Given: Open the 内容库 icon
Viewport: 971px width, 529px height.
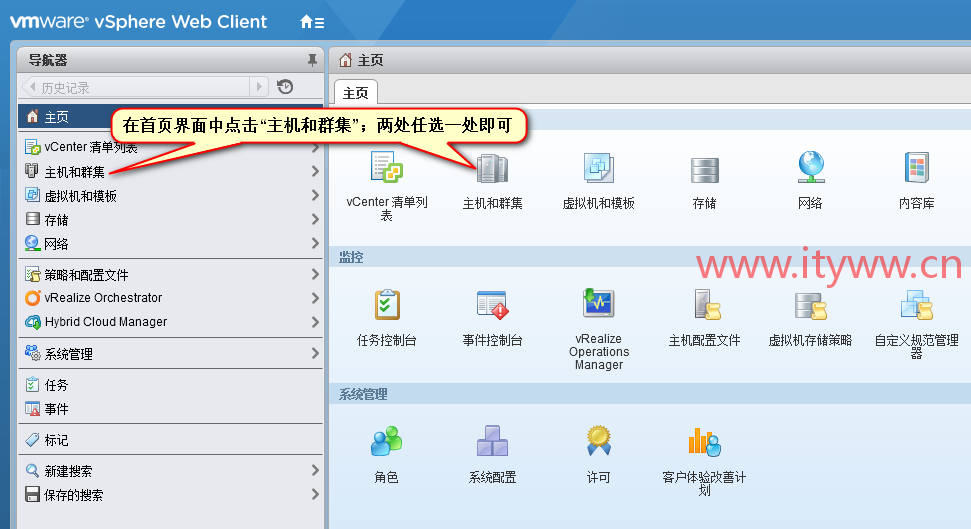Looking at the screenshot, I should [917, 167].
